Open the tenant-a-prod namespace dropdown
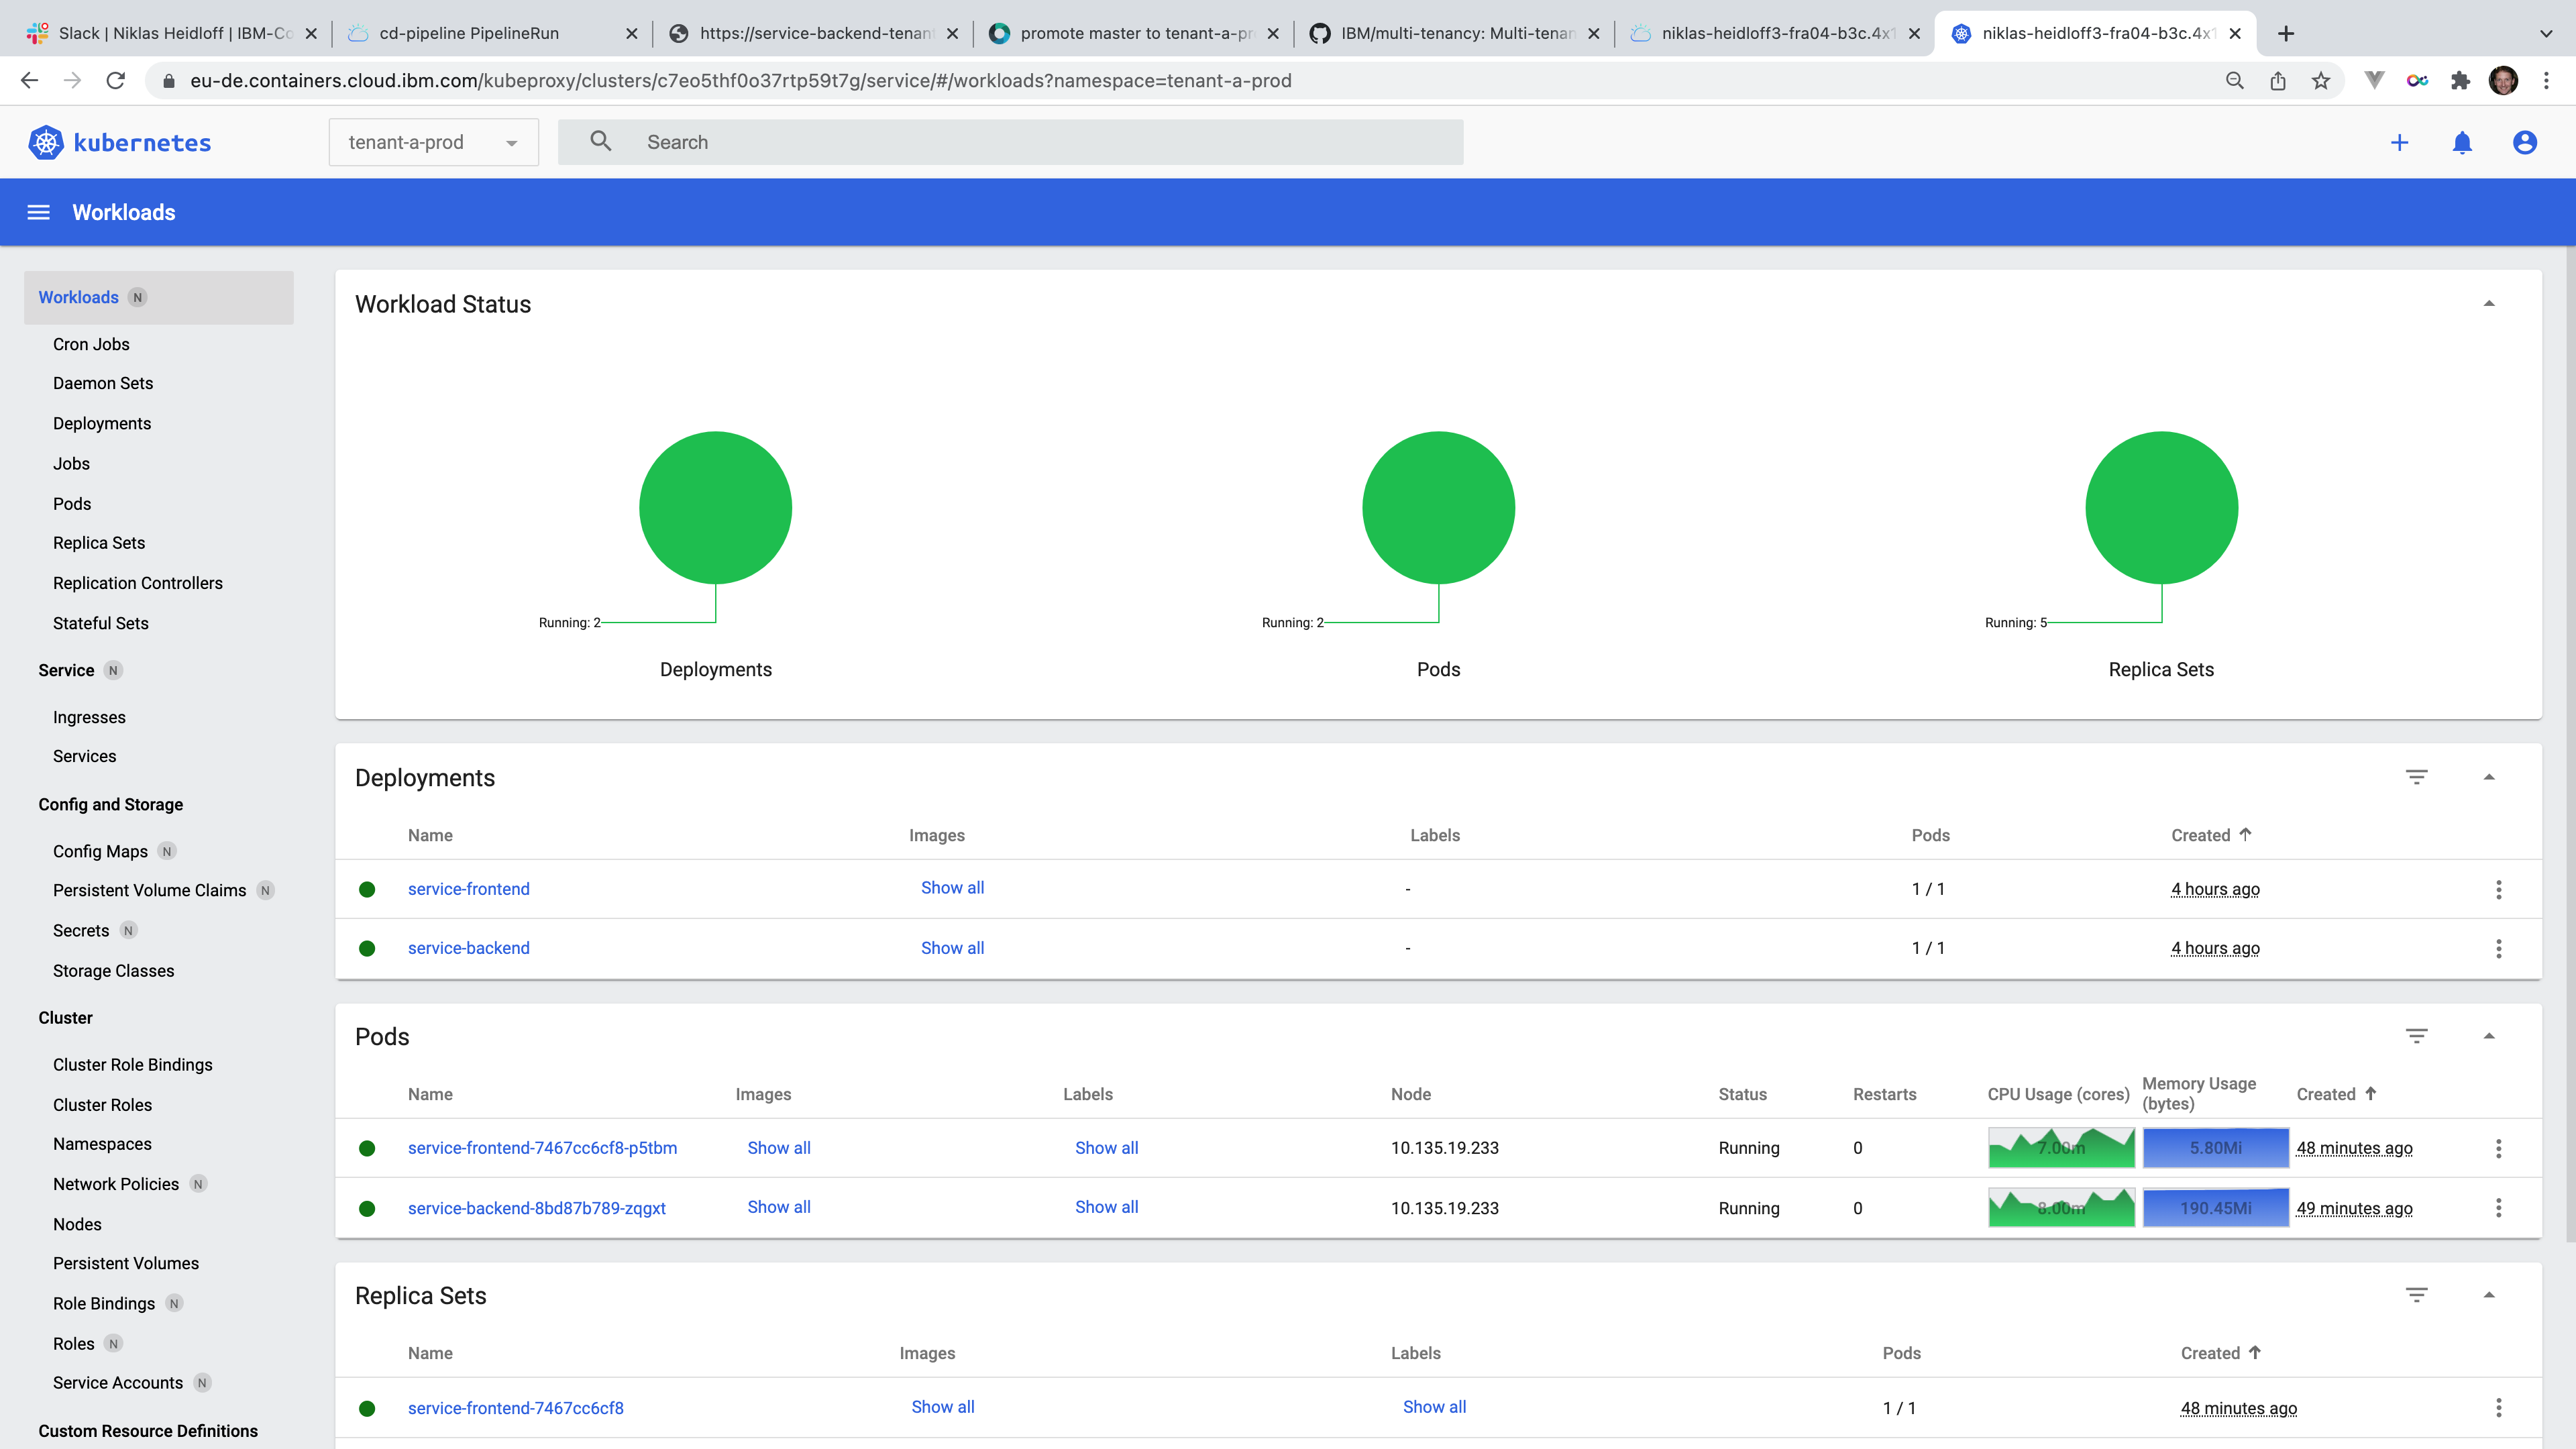Viewport: 2576px width, 1449px height. tap(433, 142)
